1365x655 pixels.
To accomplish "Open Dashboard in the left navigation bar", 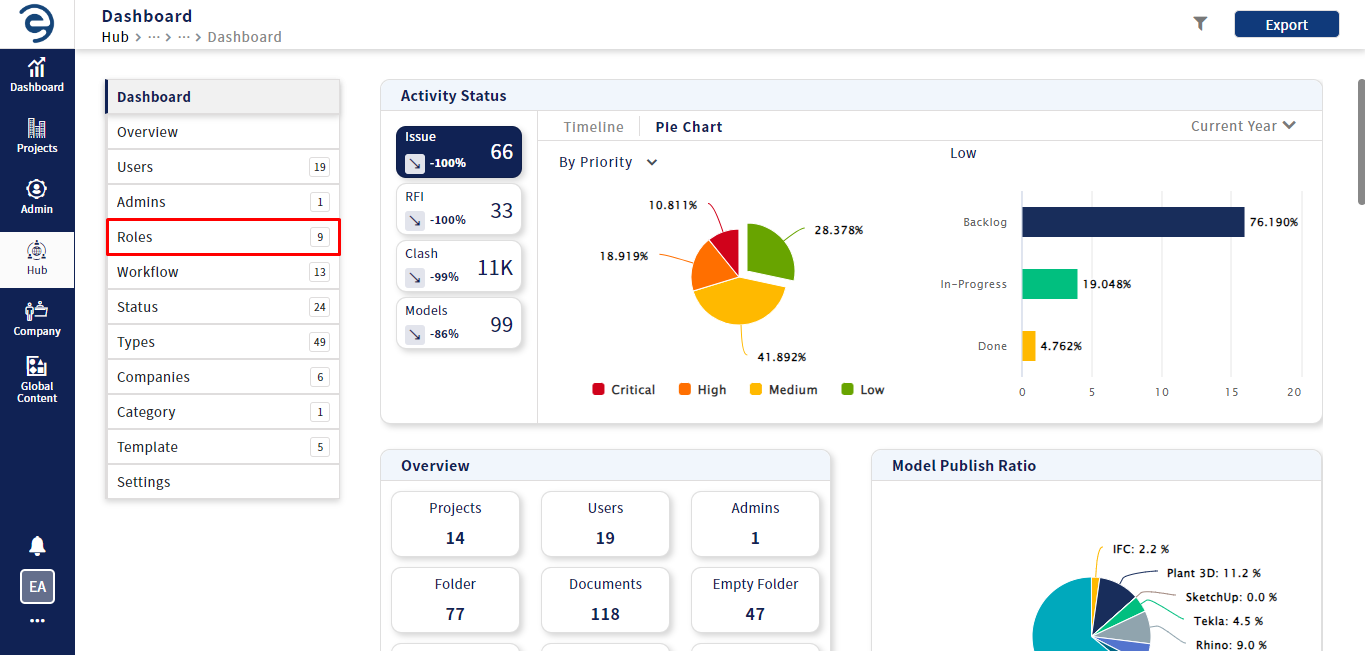I will [37, 75].
